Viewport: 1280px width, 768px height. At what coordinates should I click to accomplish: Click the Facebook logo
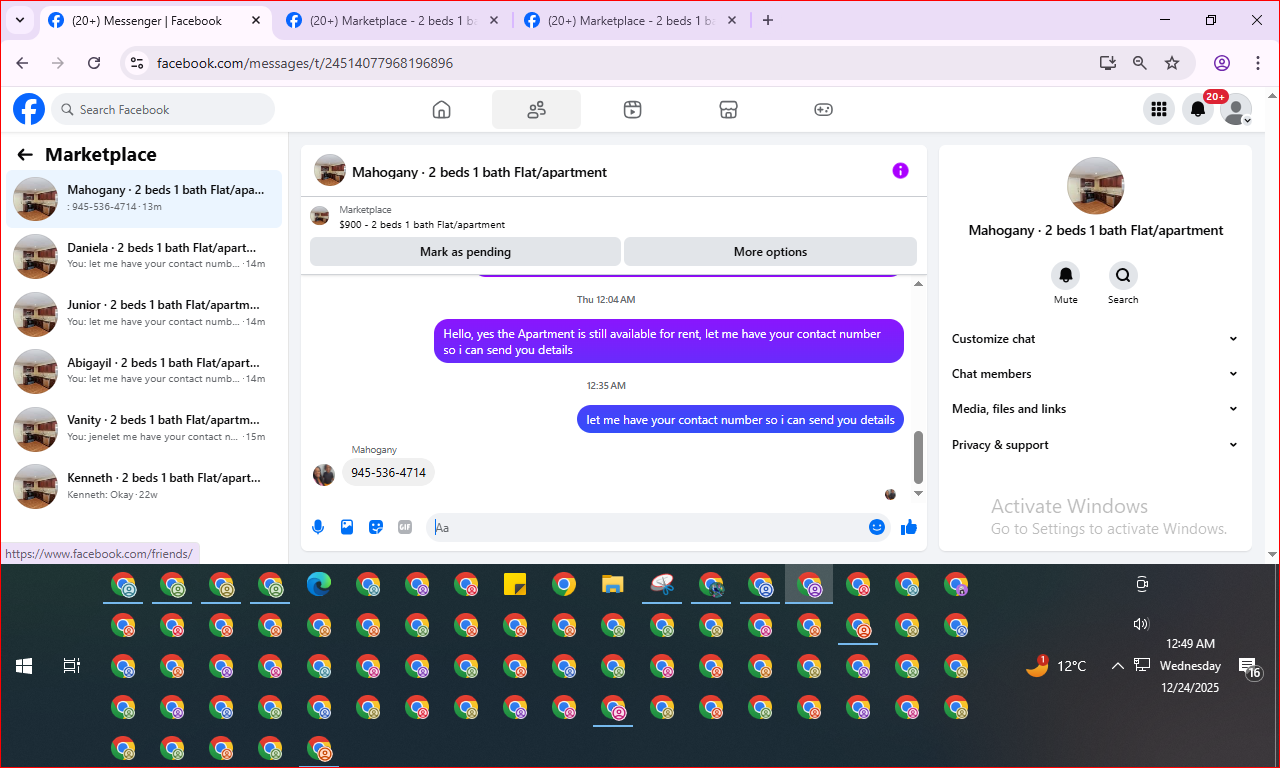(x=29, y=109)
